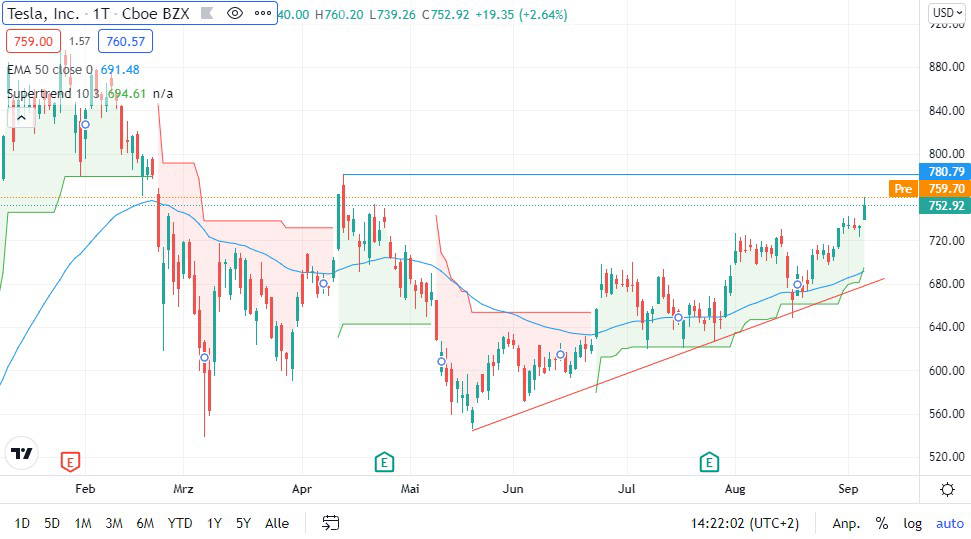Open the green earnings marker near May
This screenshot has height=539, width=971.
(384, 462)
